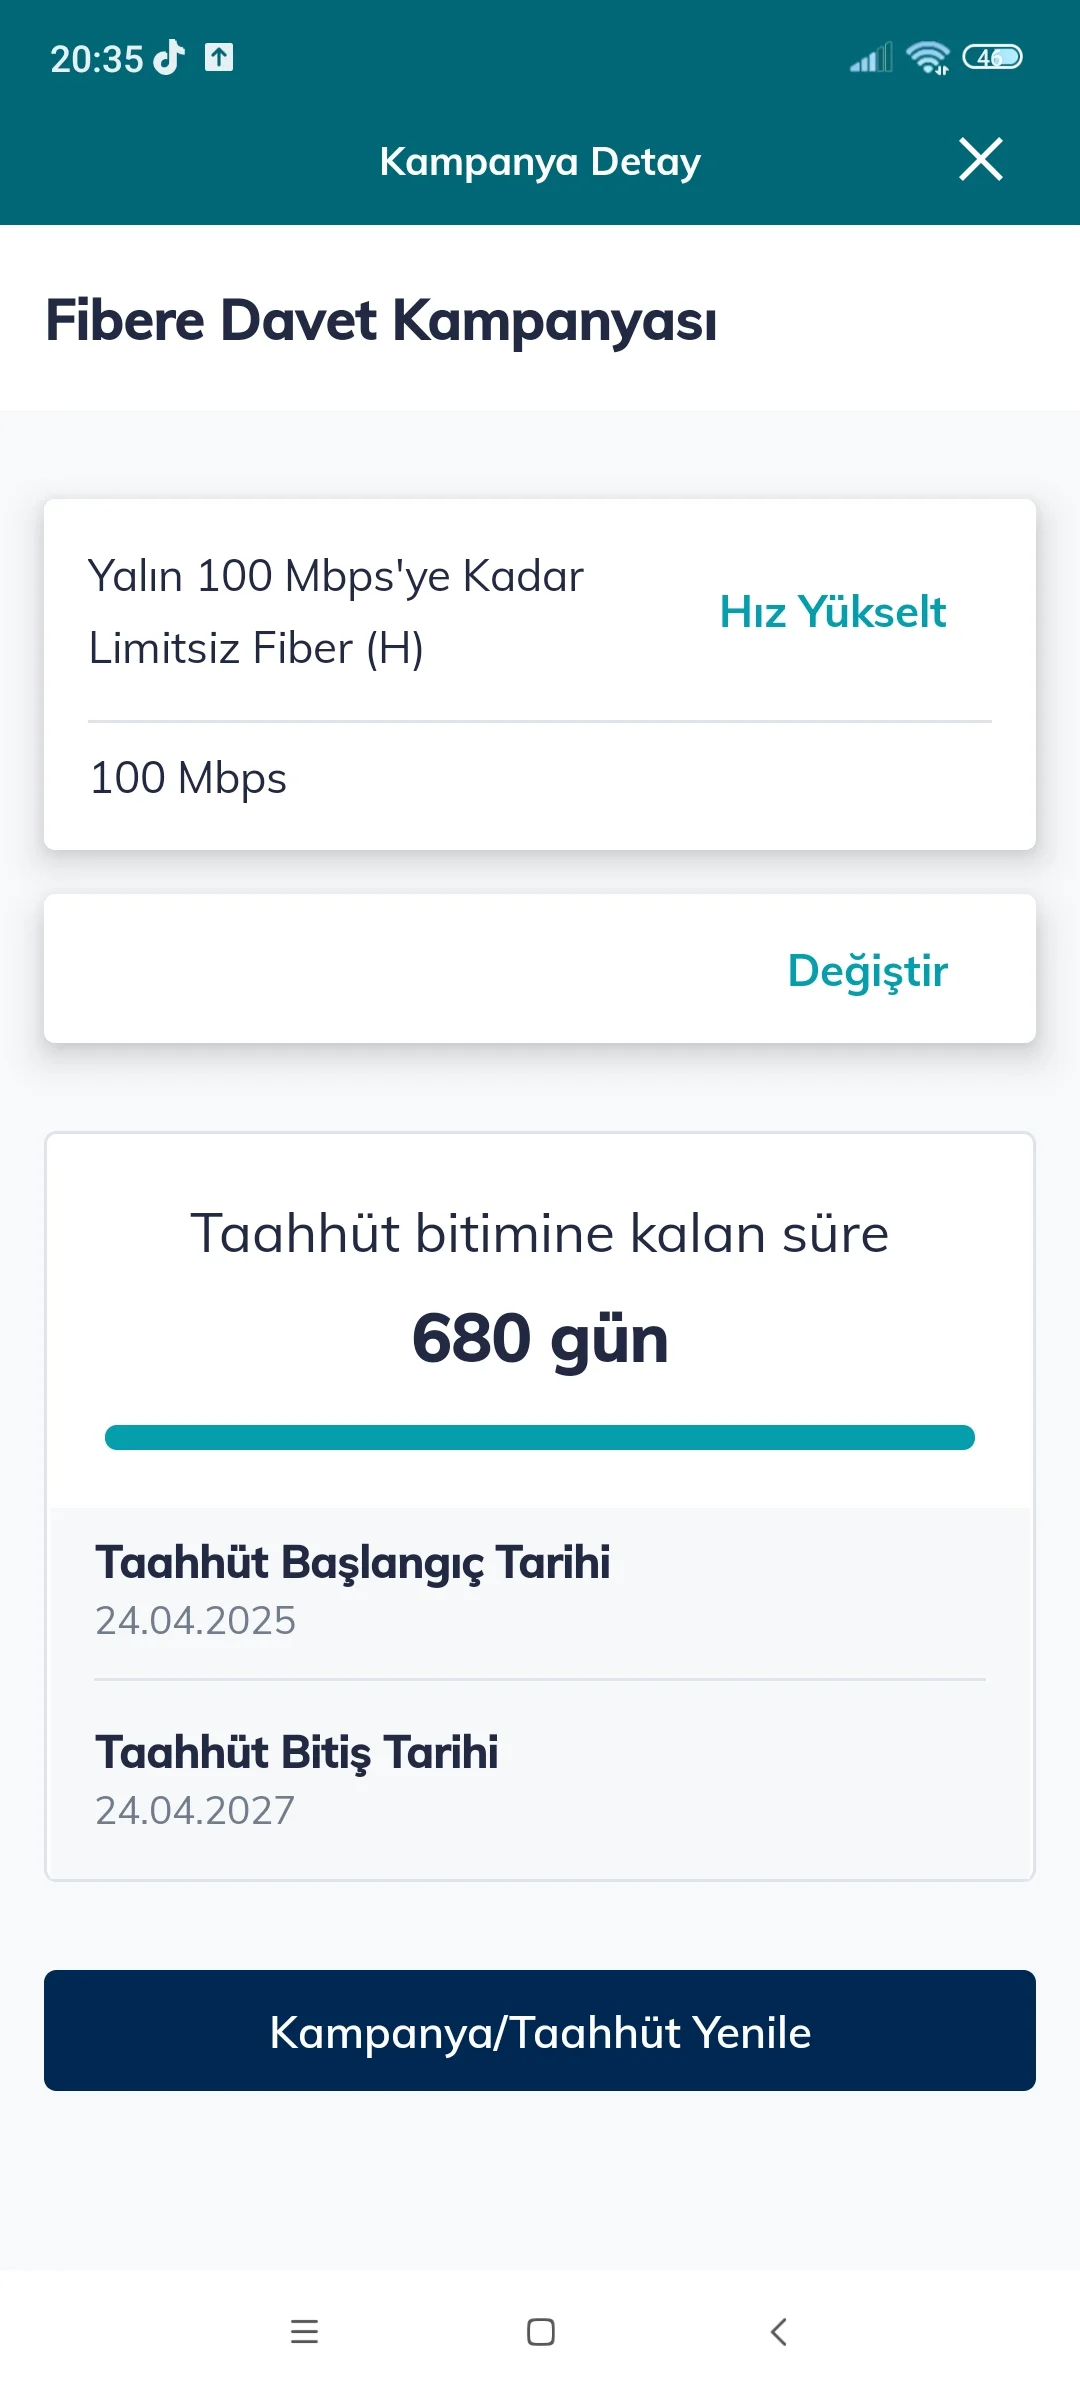1080x2400 pixels.
Task: Tap the 680 gün remaining text
Action: pyautogui.click(x=540, y=1338)
